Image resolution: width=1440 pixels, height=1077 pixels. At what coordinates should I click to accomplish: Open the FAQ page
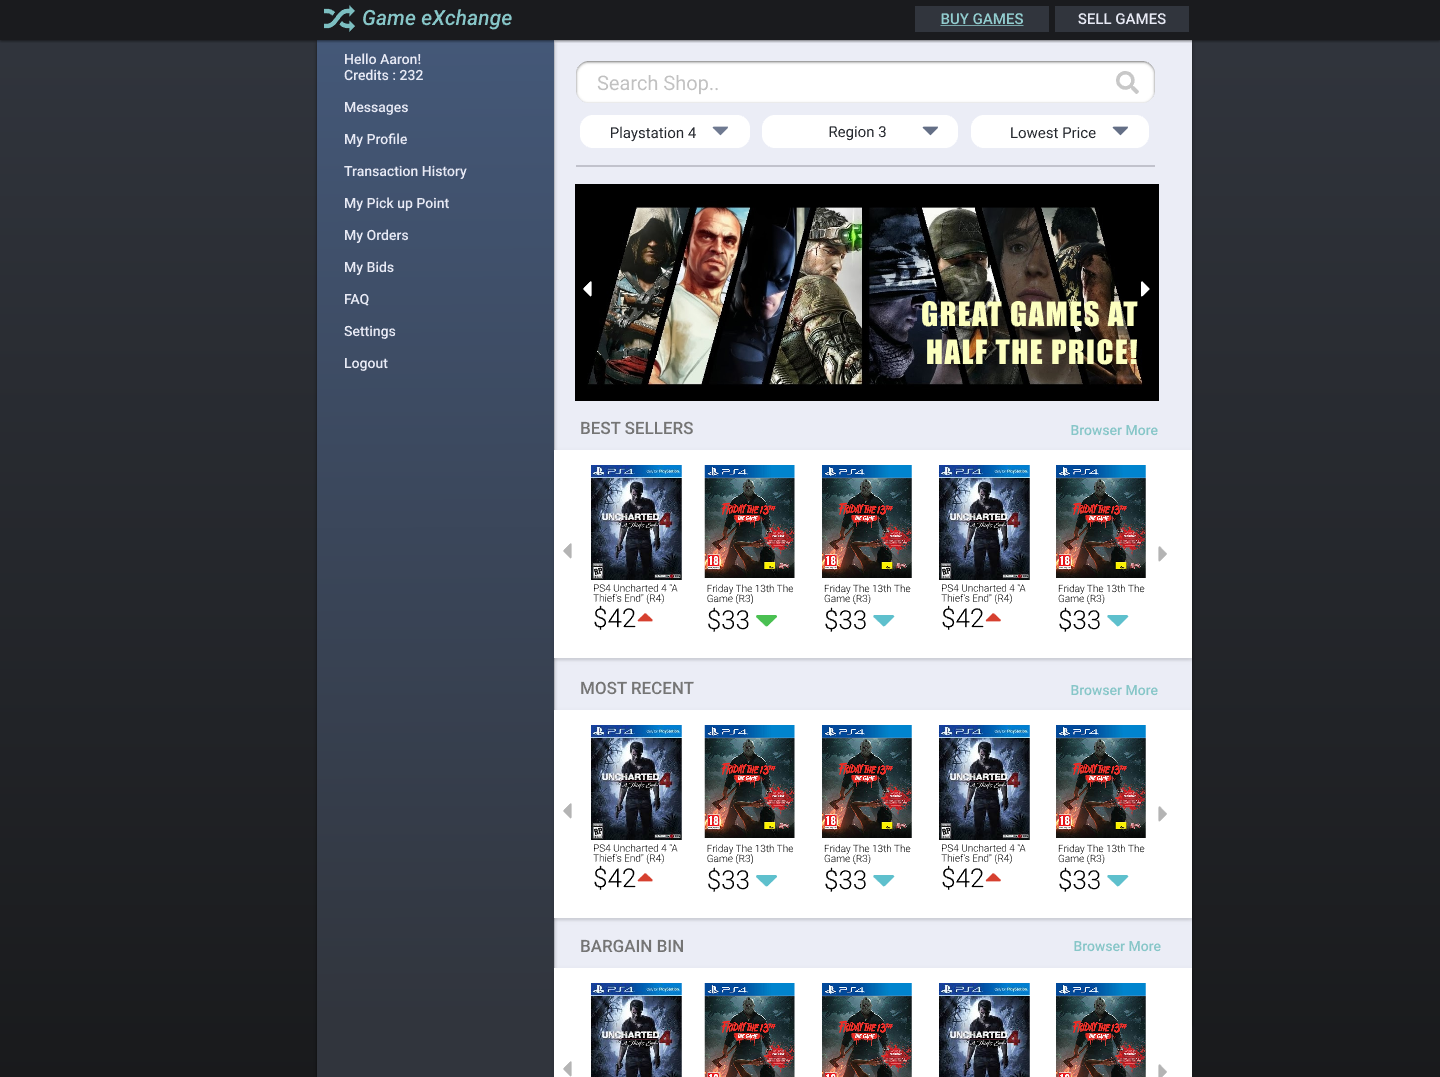[x=357, y=299]
